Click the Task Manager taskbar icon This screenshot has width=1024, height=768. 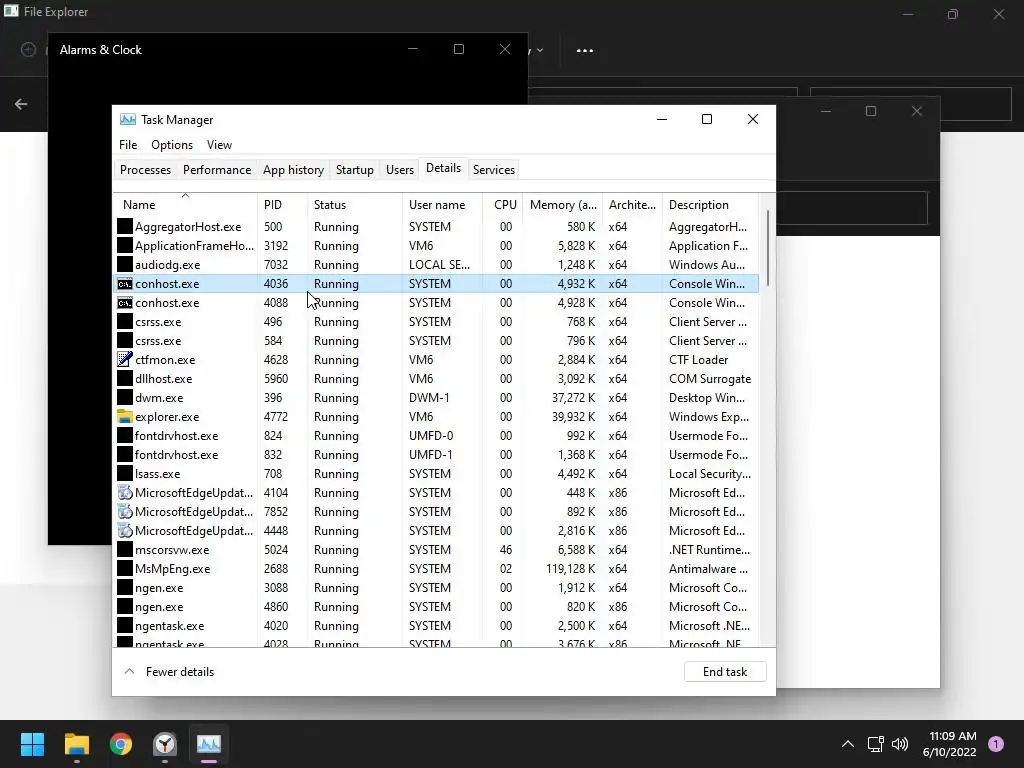point(209,744)
